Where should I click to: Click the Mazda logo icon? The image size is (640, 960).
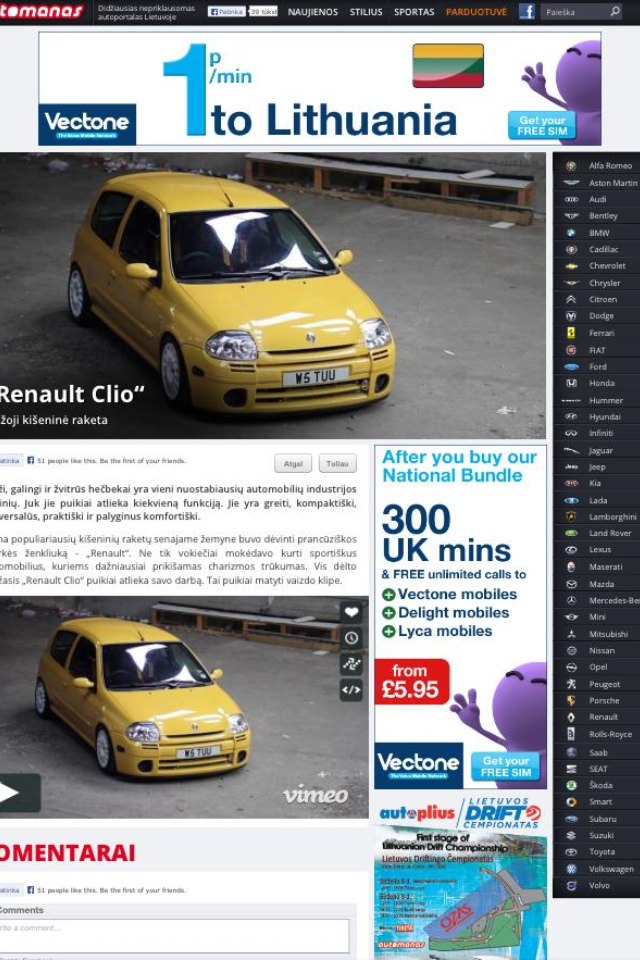(571, 584)
